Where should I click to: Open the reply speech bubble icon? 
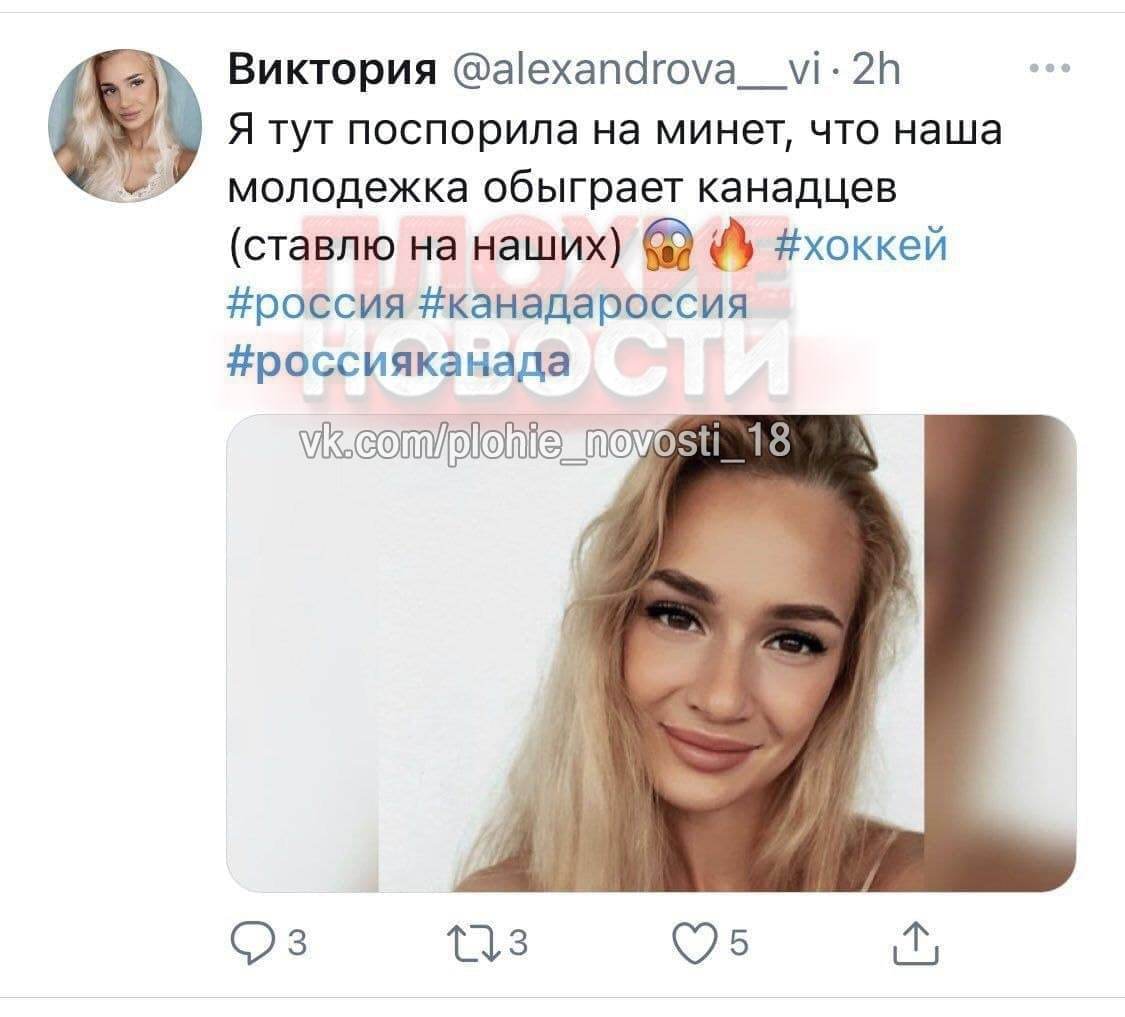(251, 943)
